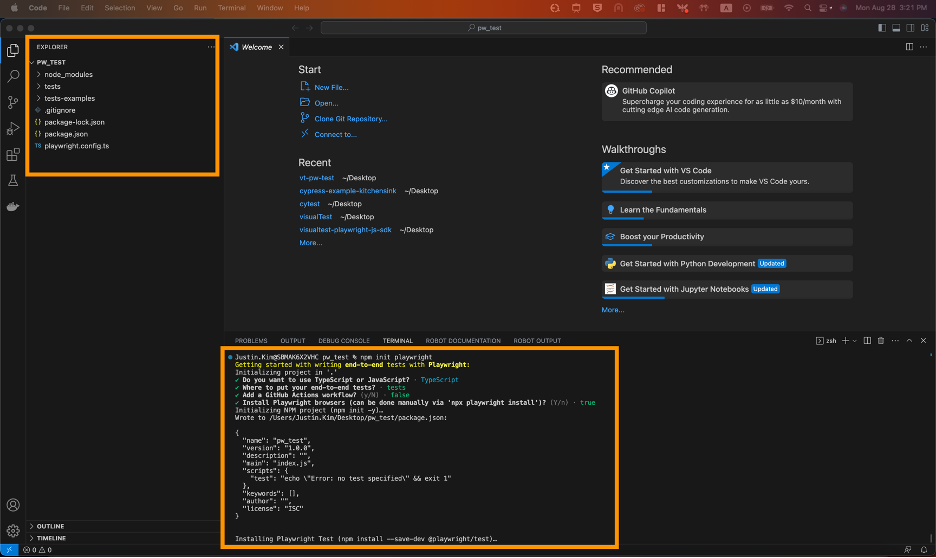Open the Source Control view
This screenshot has width=936, height=558.
pos(13,102)
